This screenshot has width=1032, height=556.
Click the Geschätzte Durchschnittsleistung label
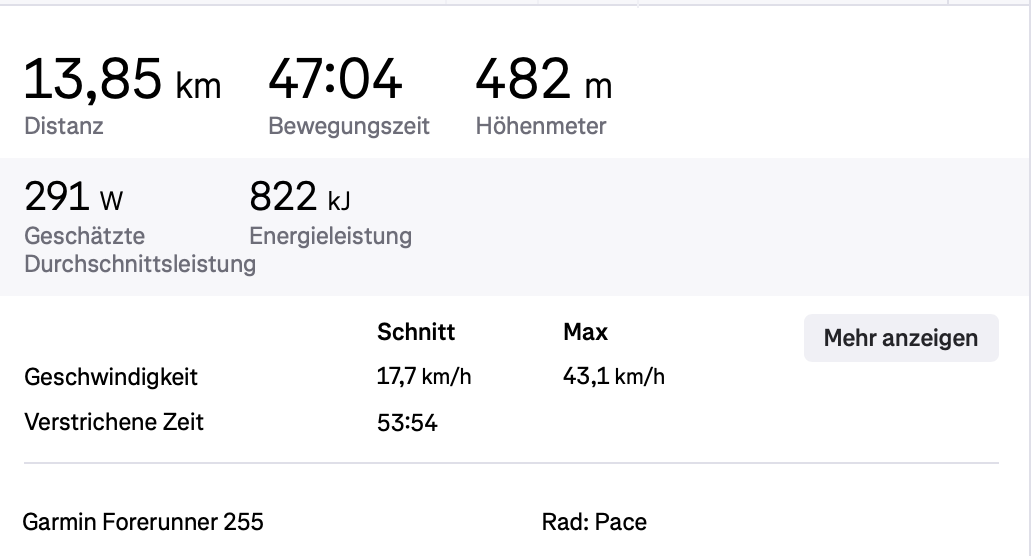(139, 250)
